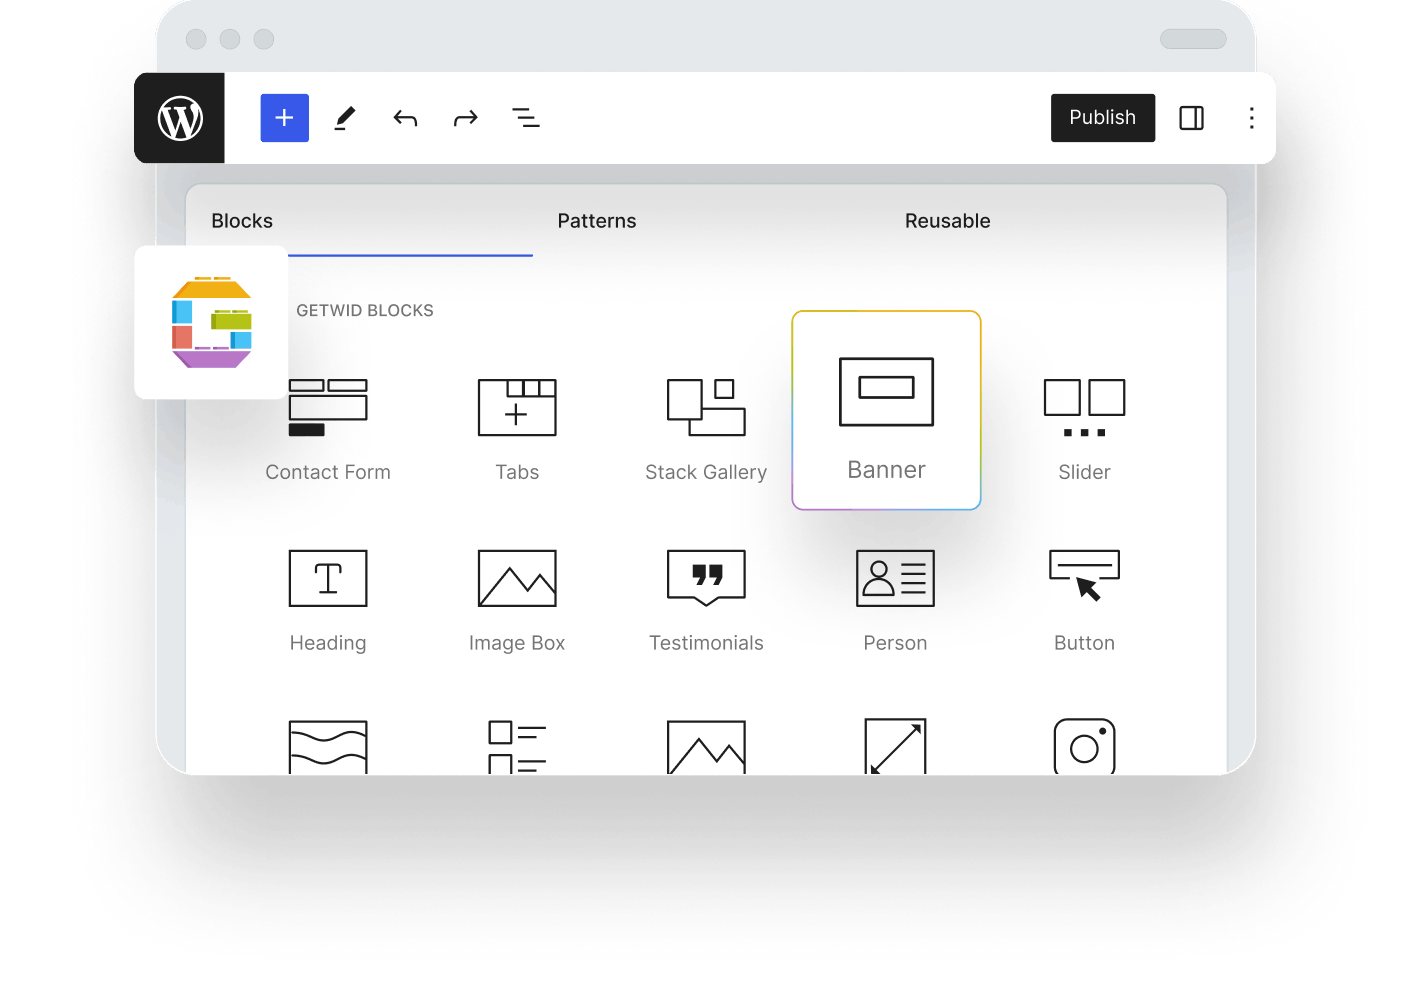The width and height of the screenshot is (1410, 984).
Task: Undo the last action
Action: point(405,118)
